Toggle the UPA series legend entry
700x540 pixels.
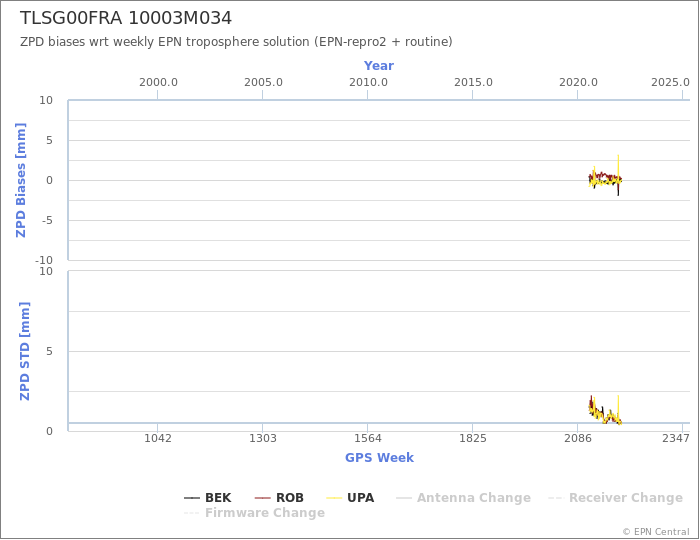pyautogui.click(x=350, y=498)
